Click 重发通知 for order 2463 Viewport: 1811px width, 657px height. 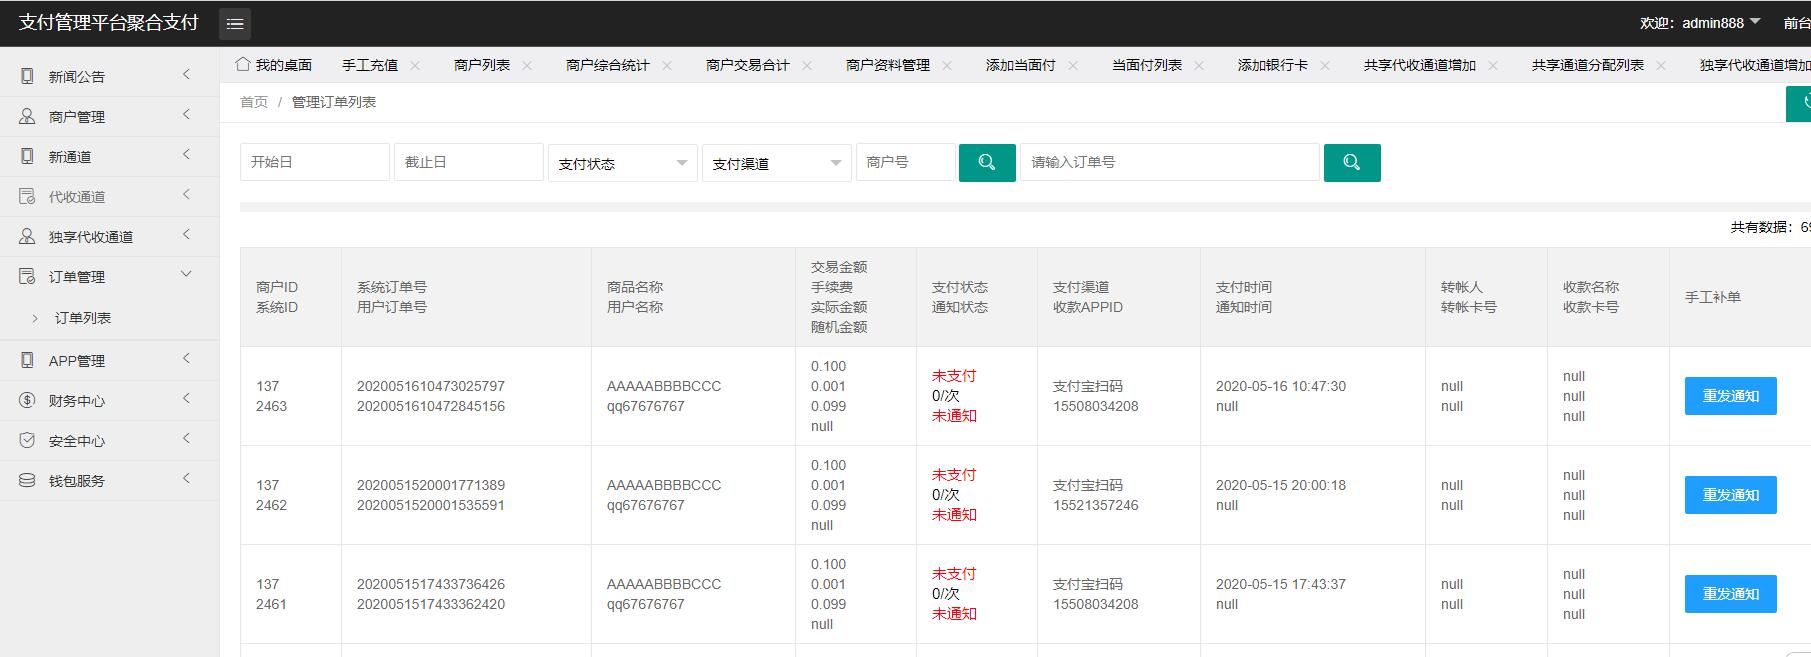click(1730, 396)
